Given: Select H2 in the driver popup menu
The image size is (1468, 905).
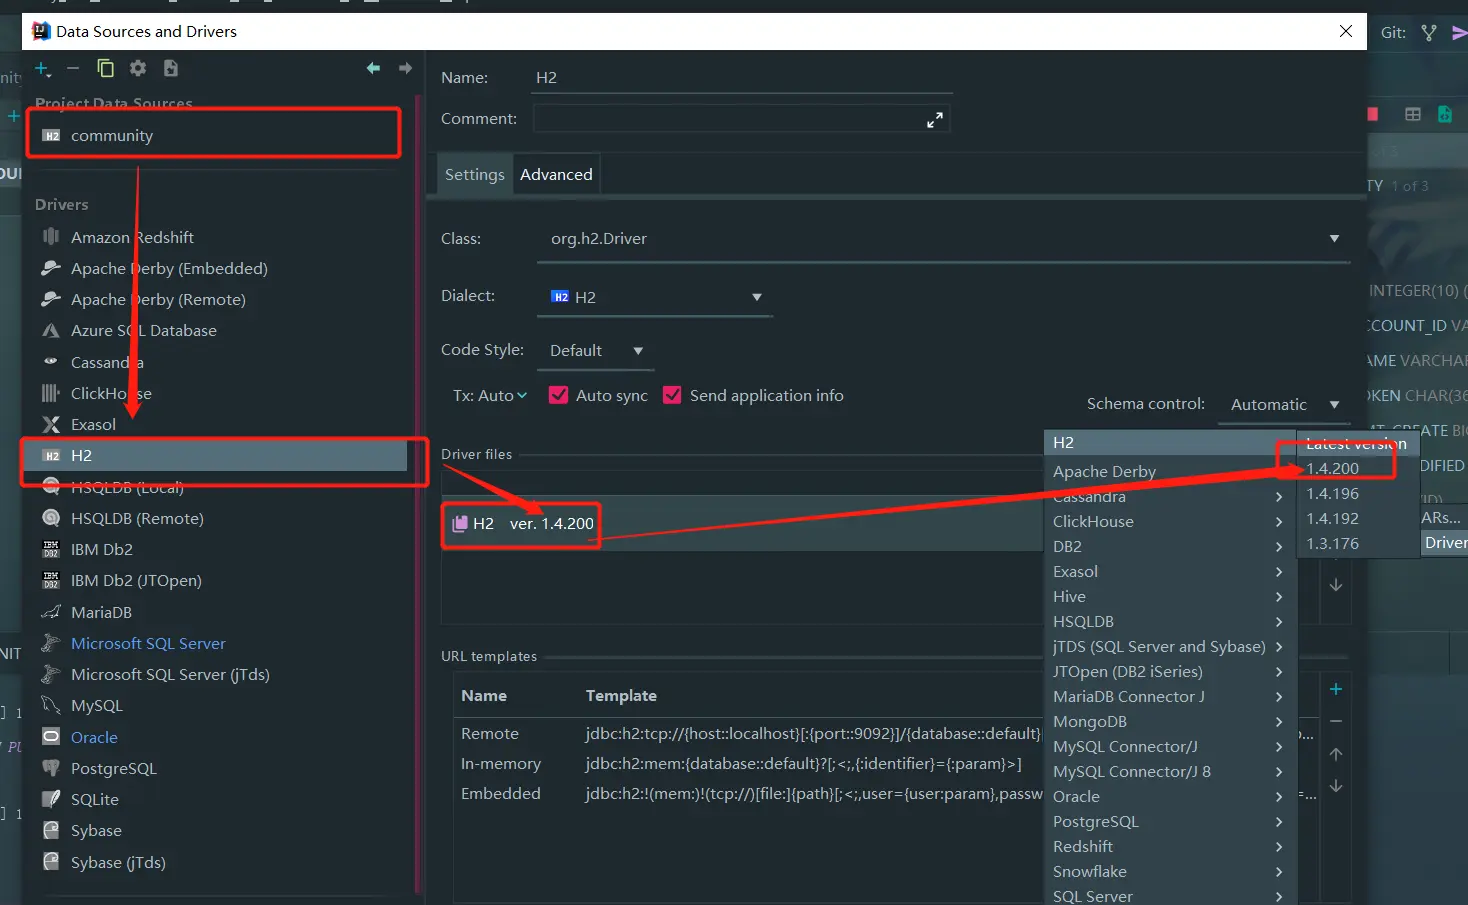Looking at the screenshot, I should pos(1170,443).
